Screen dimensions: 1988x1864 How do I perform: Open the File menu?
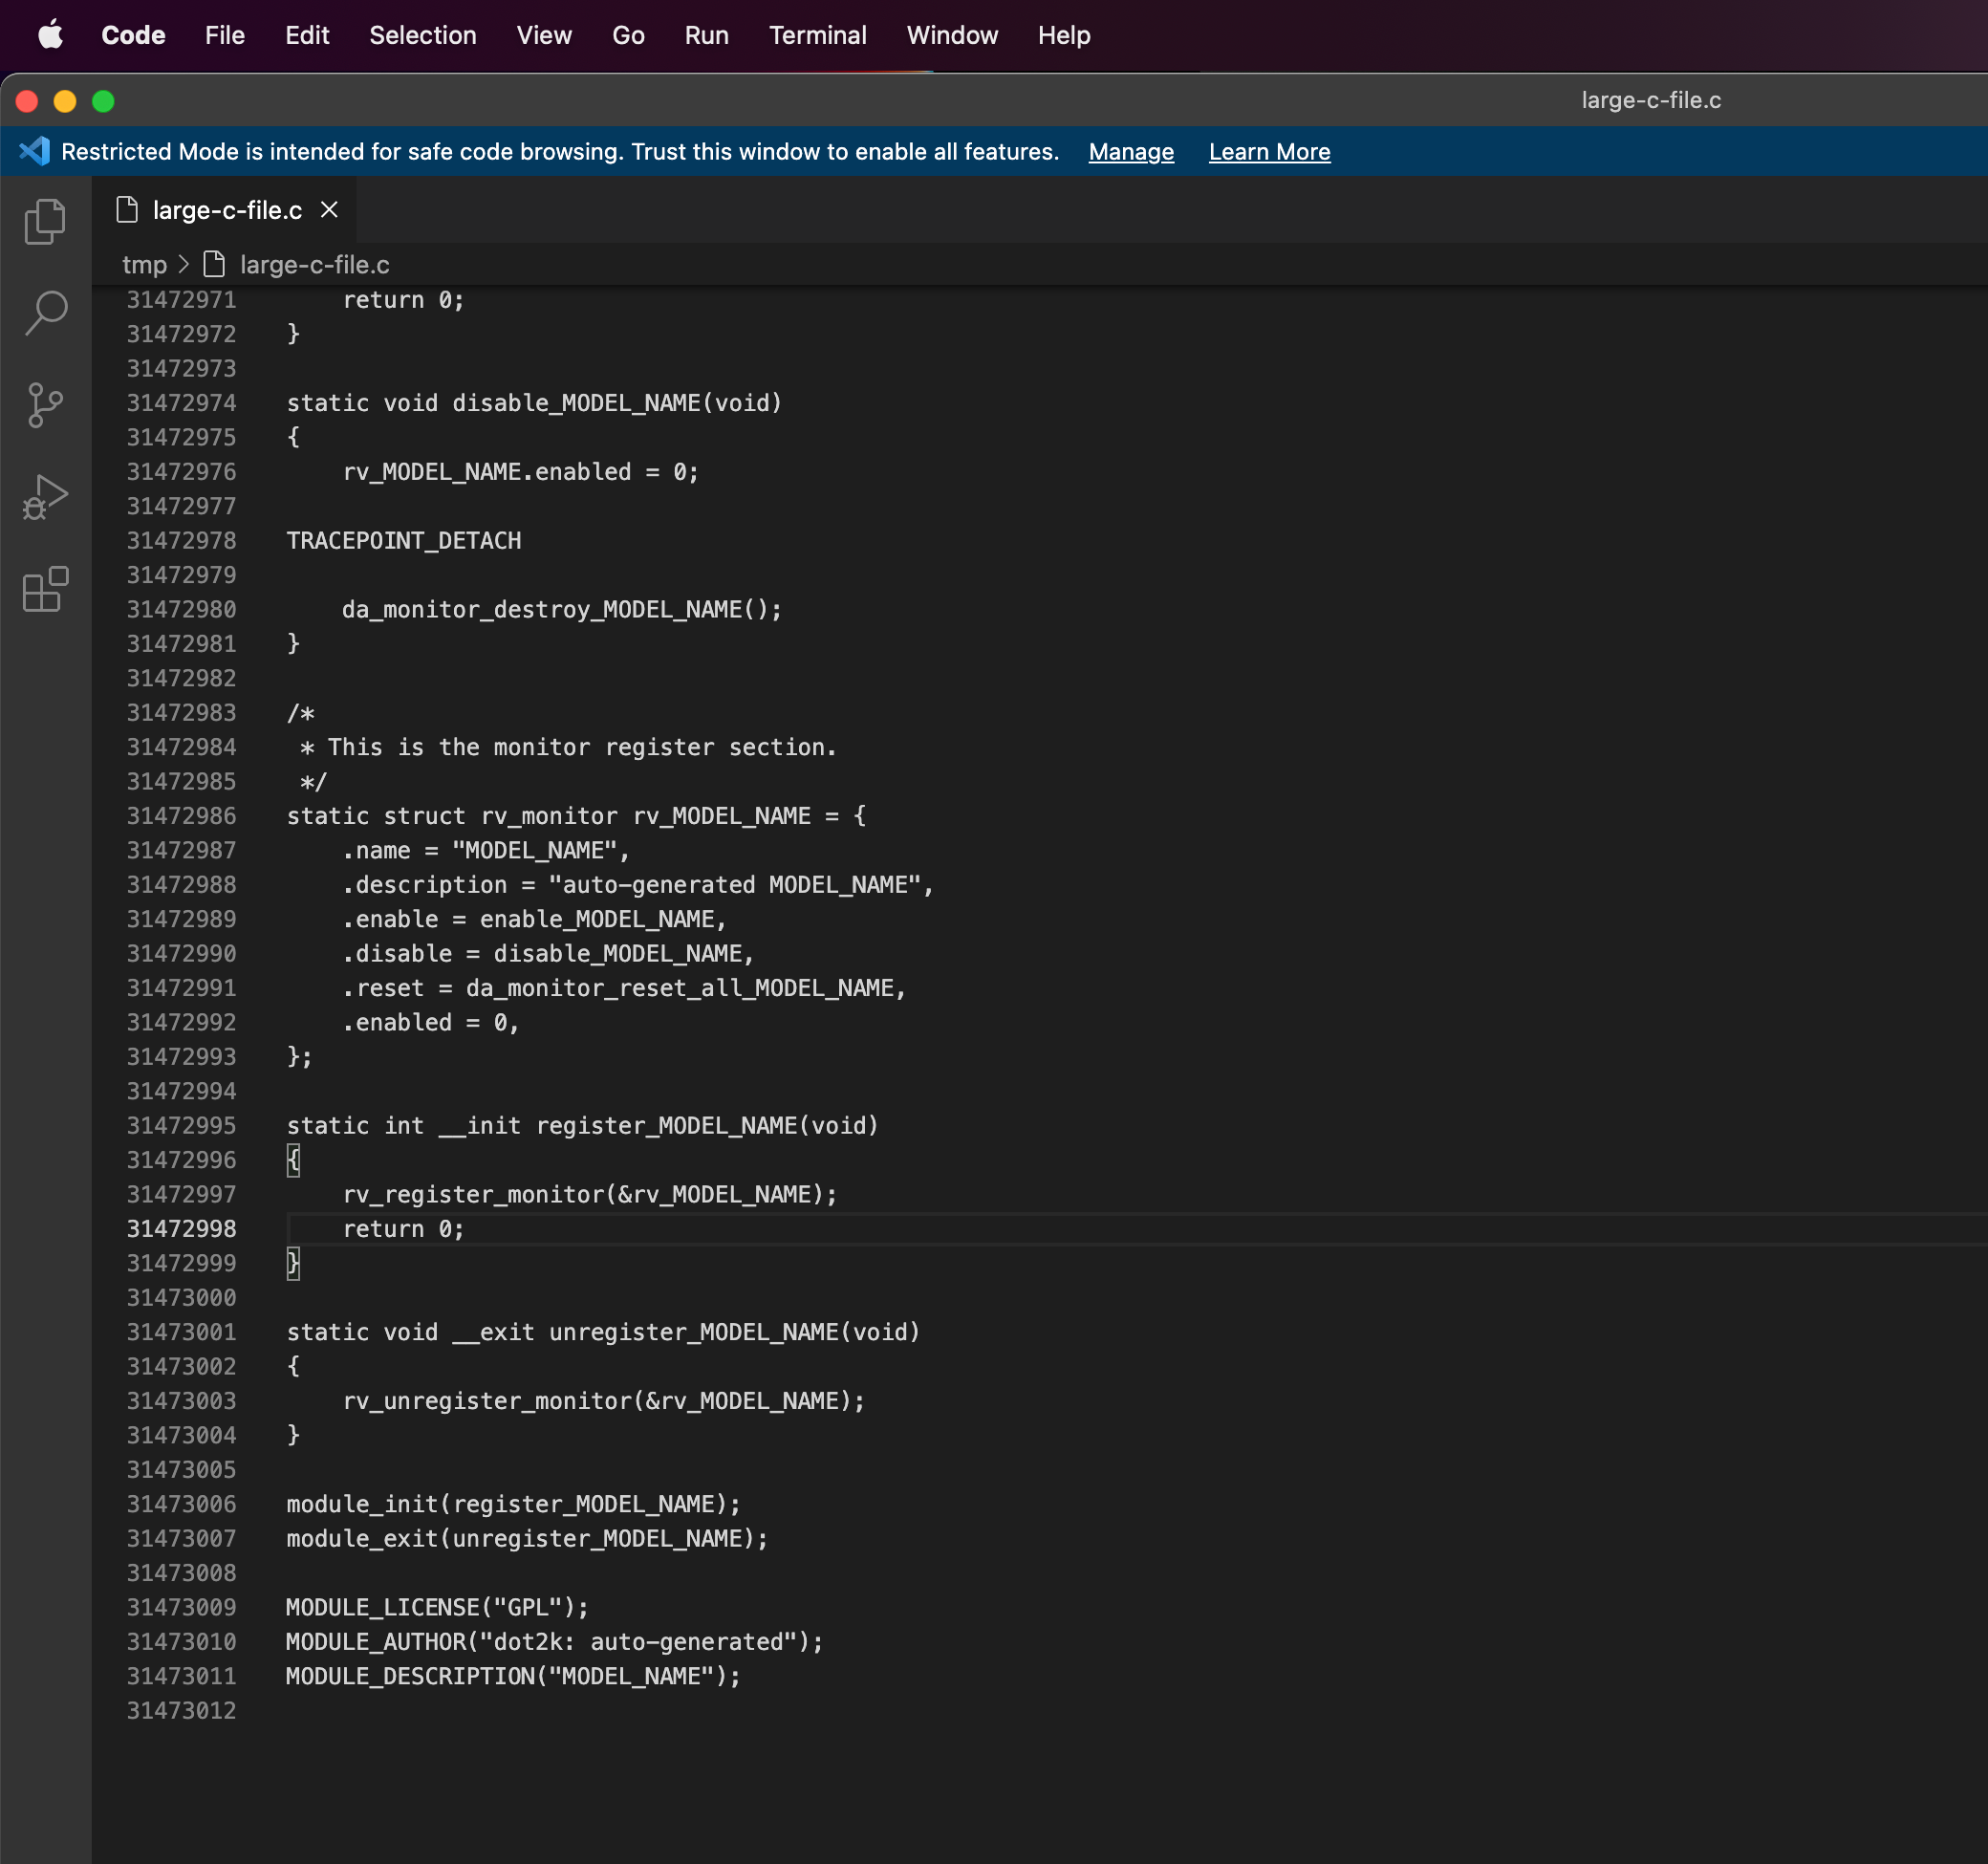point(224,35)
